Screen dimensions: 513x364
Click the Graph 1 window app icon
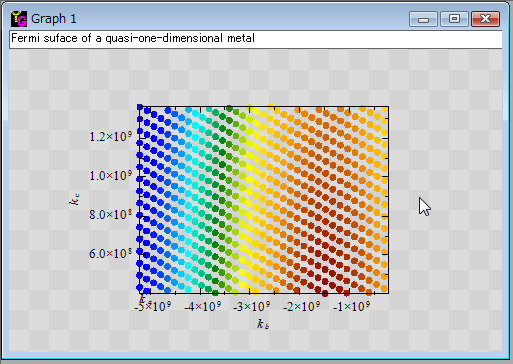[x=19, y=19]
